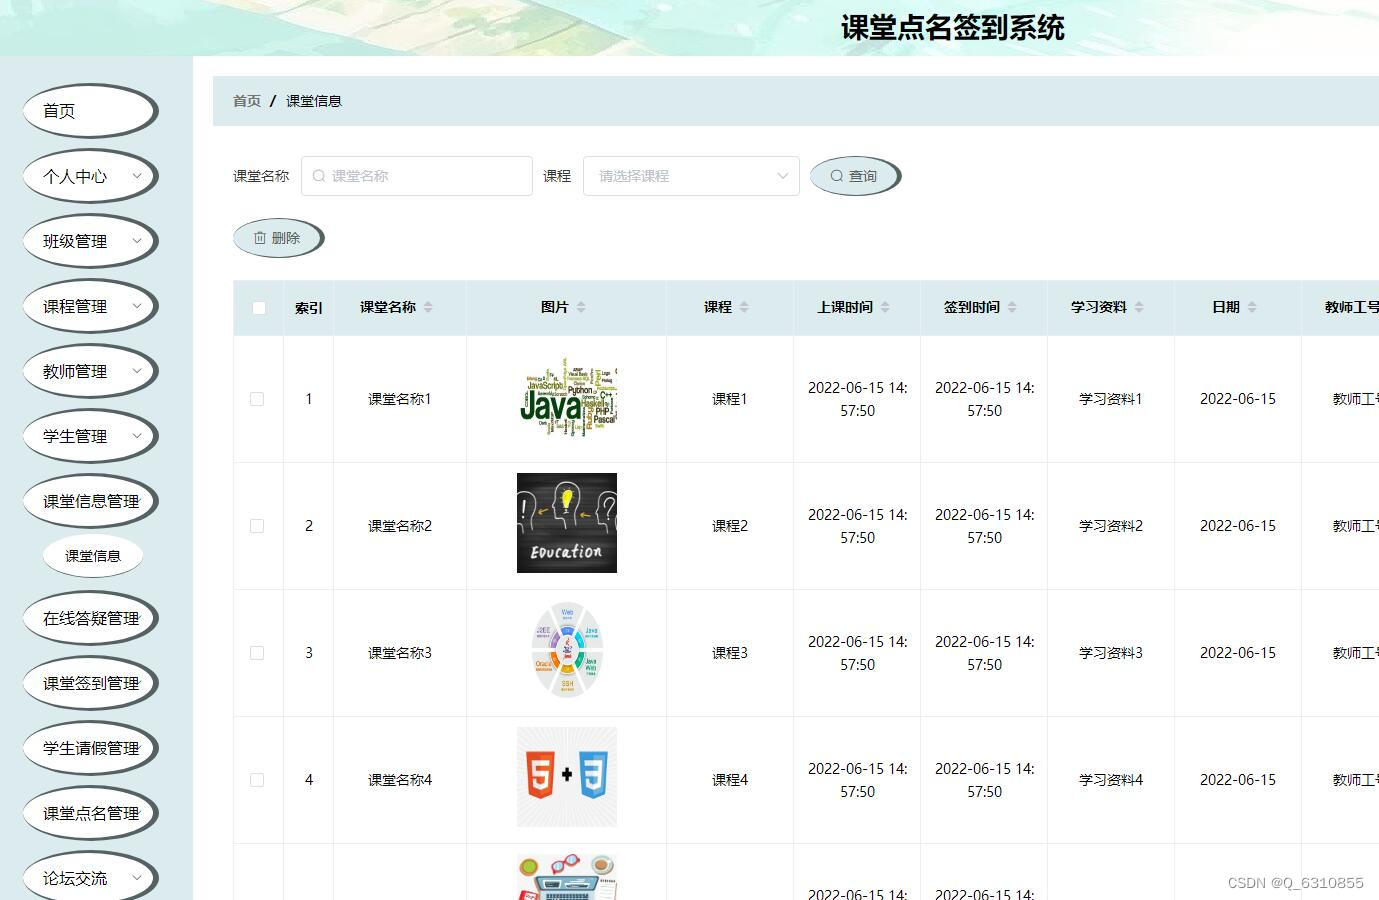Click the search magnifier icon in 课堂名称 field
1379x900 pixels.
(319, 176)
